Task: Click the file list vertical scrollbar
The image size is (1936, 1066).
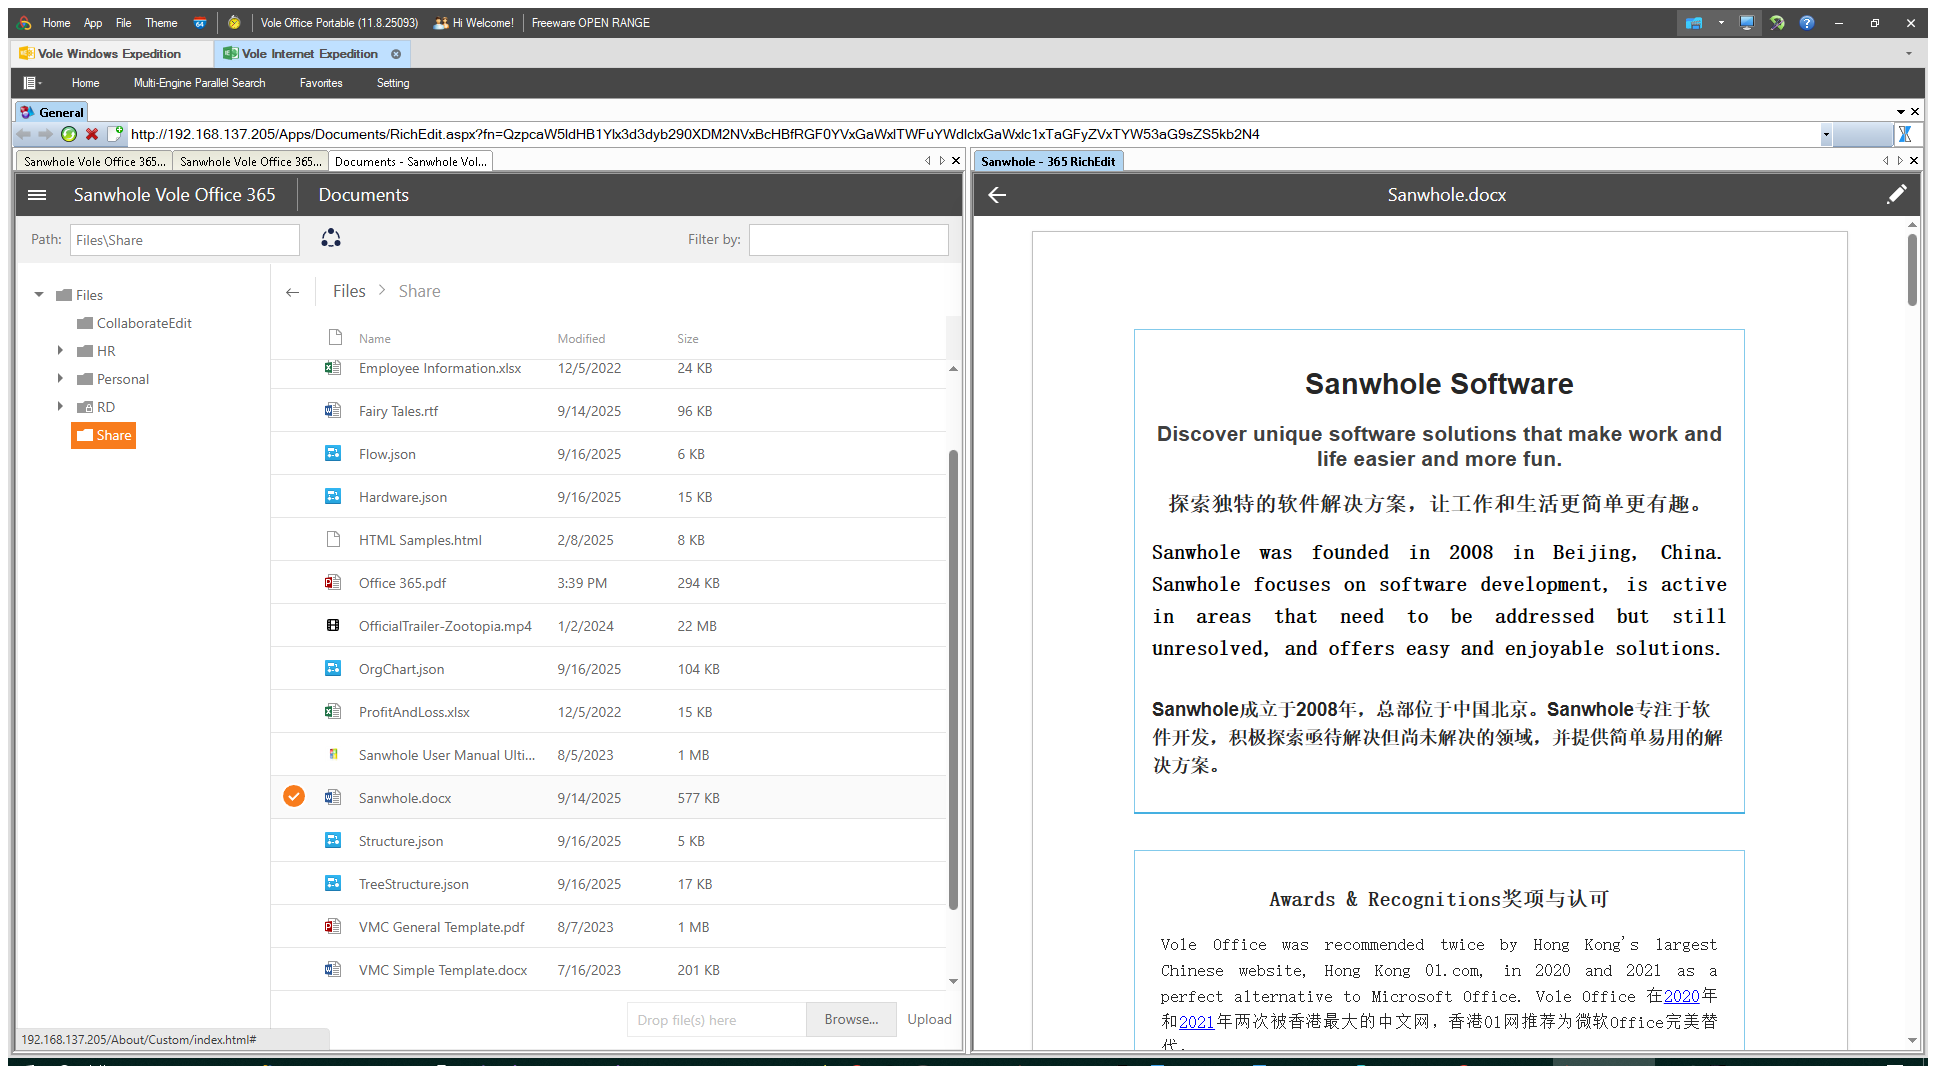Action: coord(953,678)
